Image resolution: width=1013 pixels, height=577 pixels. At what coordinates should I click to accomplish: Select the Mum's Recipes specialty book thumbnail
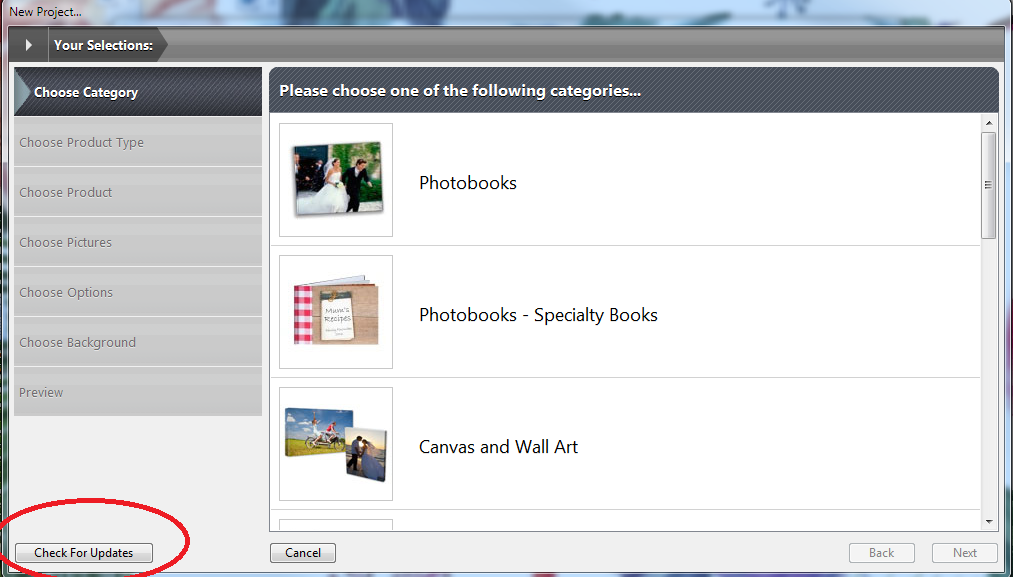(336, 312)
